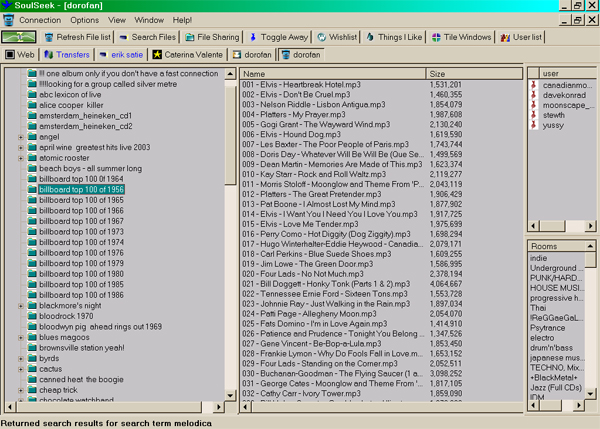
Task: Click folder tree scroll down arrow
Action: [x=230, y=395]
